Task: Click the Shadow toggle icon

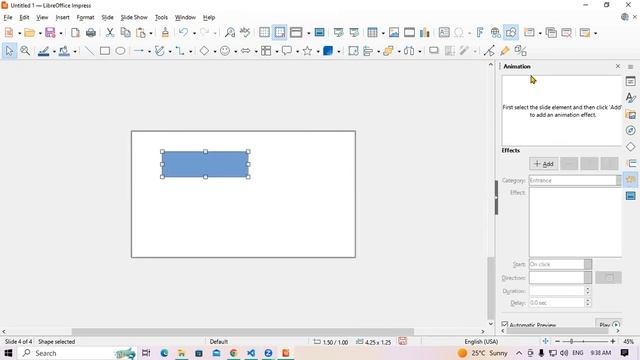Action: pyautogui.click(x=434, y=51)
